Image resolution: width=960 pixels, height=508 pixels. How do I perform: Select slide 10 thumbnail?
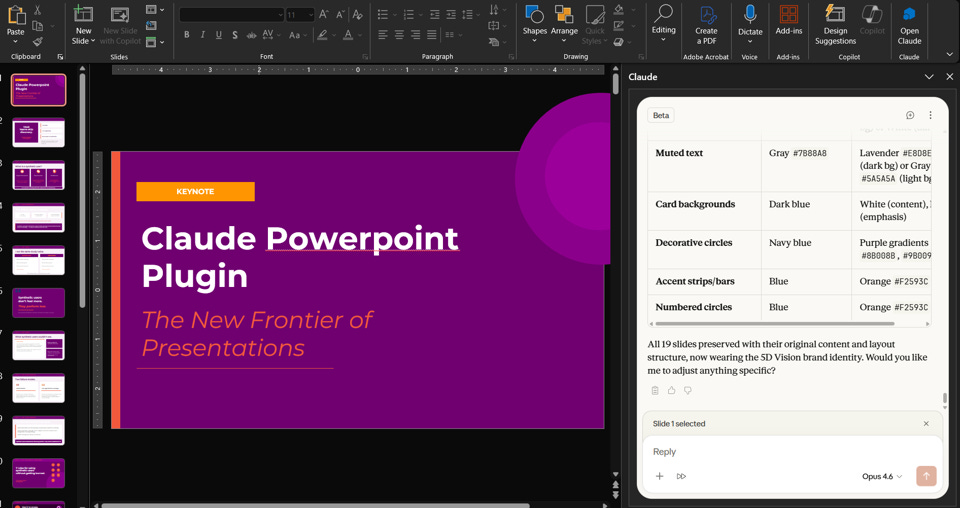[x=38, y=474]
